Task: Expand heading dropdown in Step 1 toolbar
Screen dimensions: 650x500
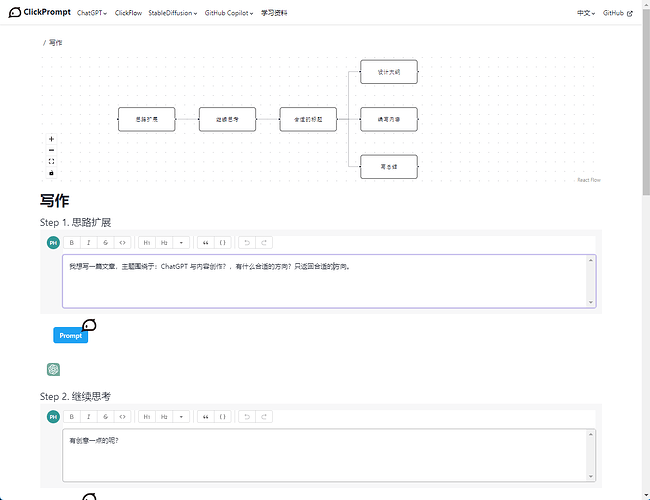Action: pos(181,242)
